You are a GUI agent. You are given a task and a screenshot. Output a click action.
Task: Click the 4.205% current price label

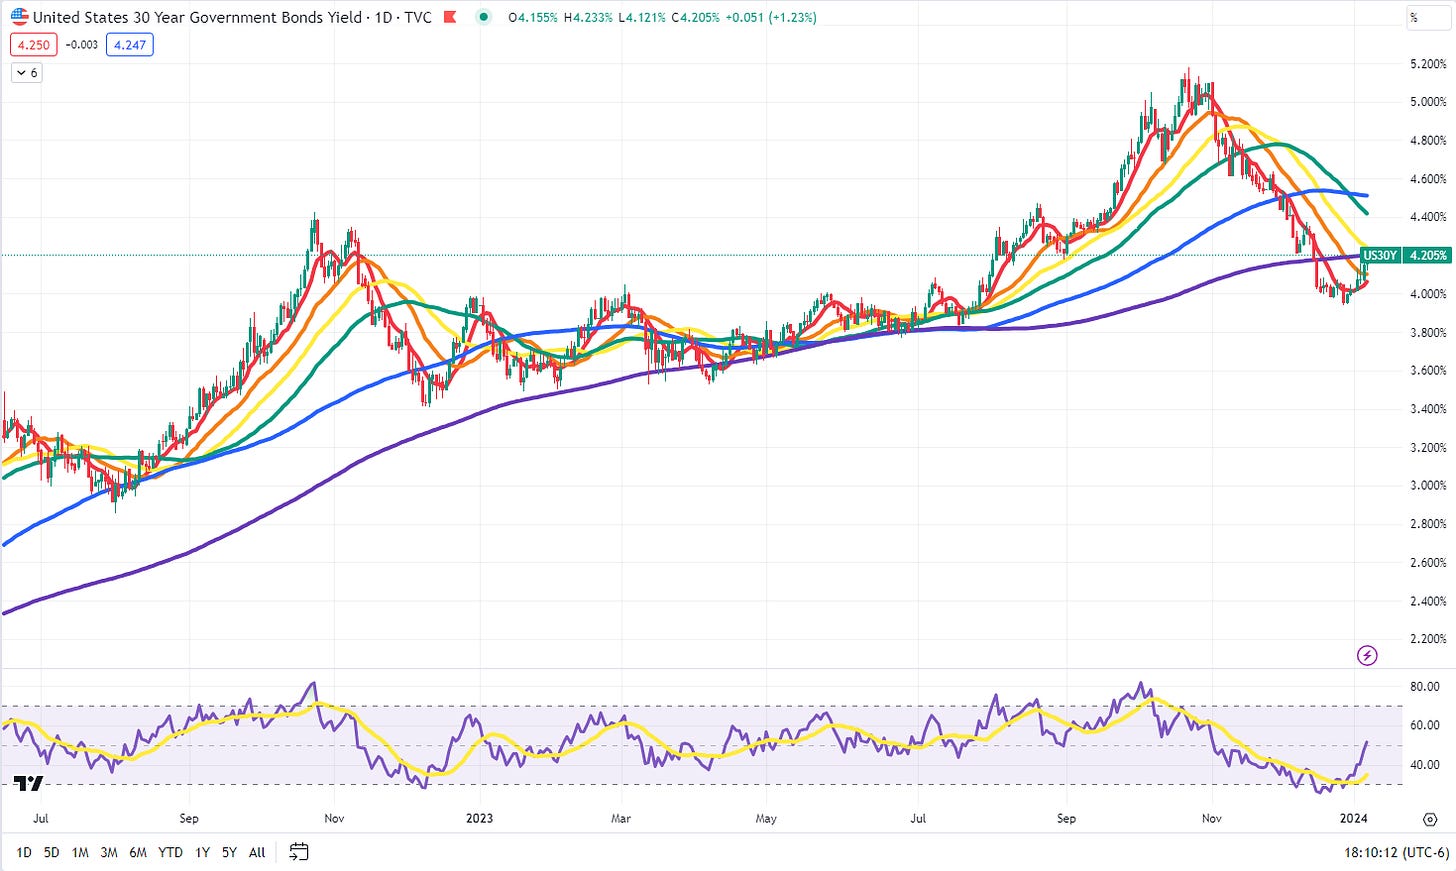pyautogui.click(x=1427, y=255)
